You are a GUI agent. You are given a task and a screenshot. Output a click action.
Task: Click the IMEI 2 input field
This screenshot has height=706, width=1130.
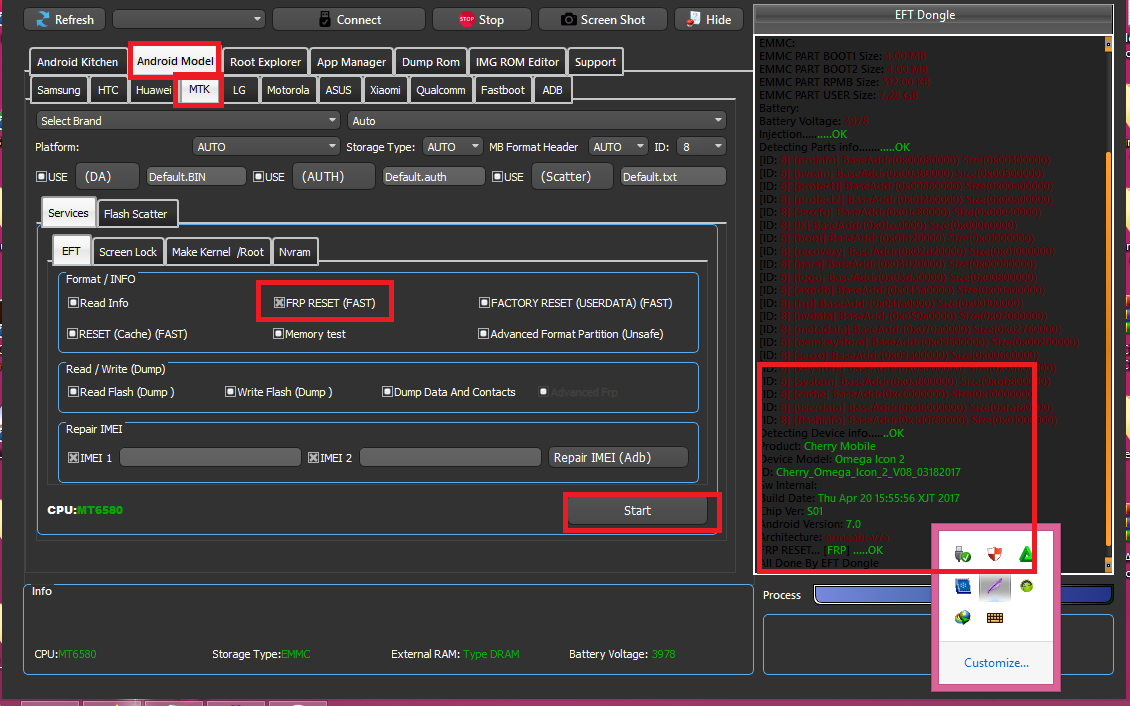click(x=450, y=457)
